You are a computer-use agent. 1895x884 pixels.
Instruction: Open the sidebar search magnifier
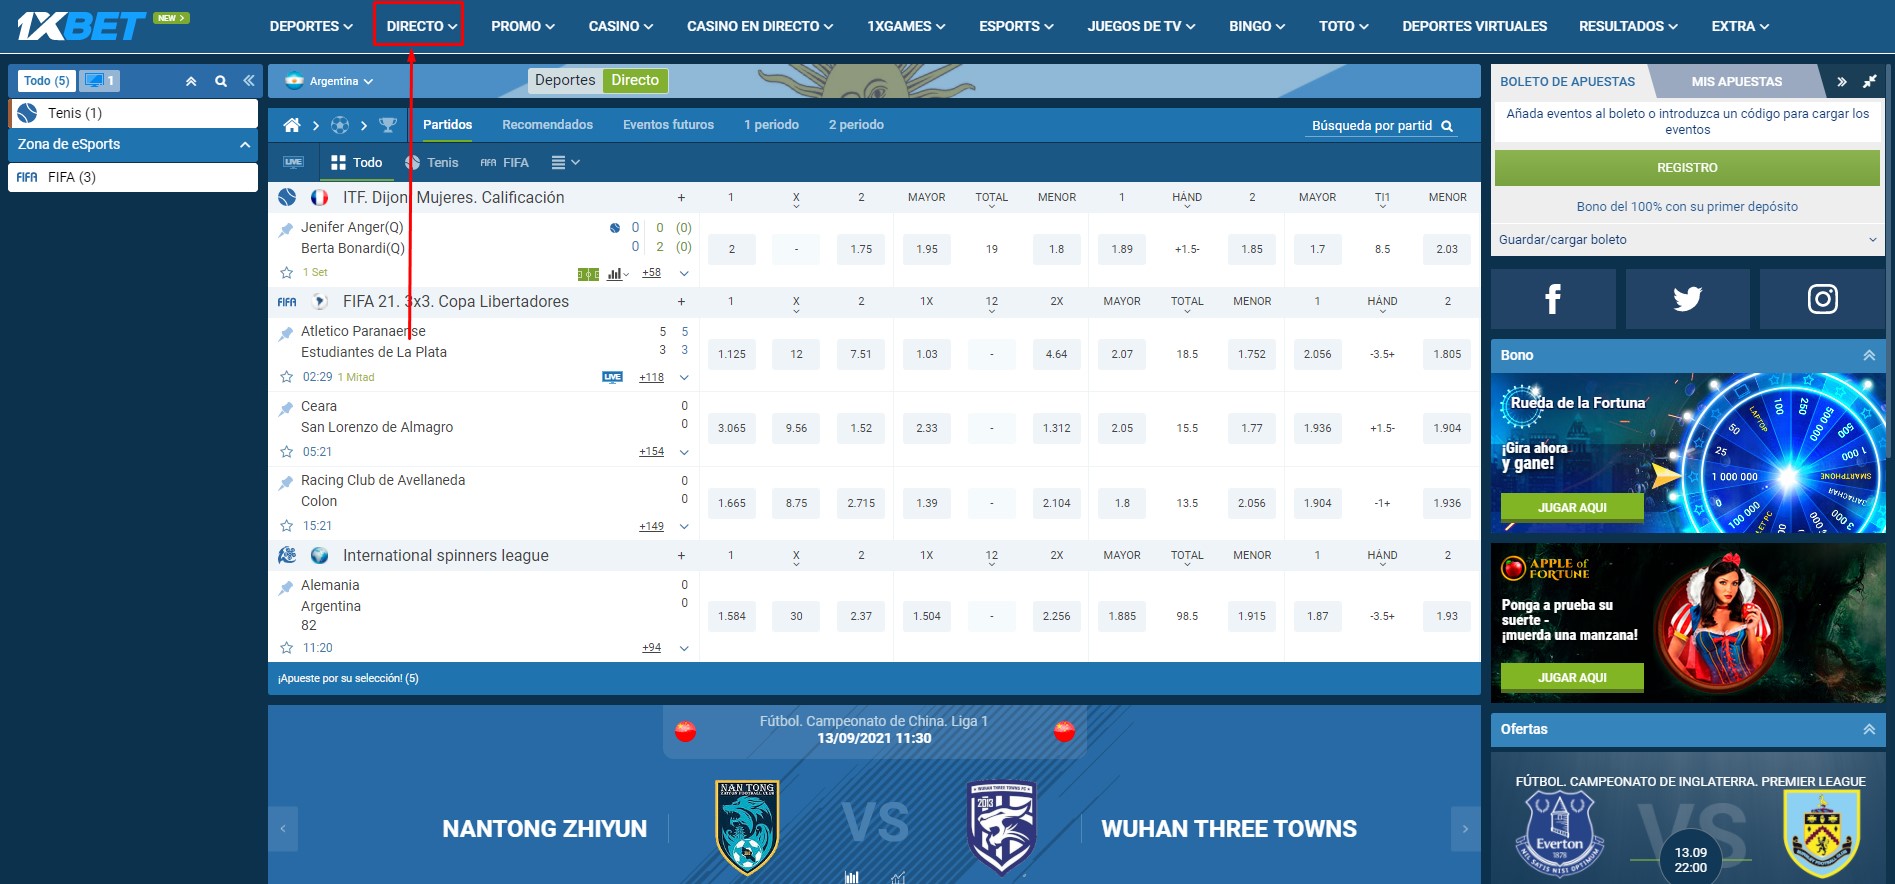pos(221,81)
